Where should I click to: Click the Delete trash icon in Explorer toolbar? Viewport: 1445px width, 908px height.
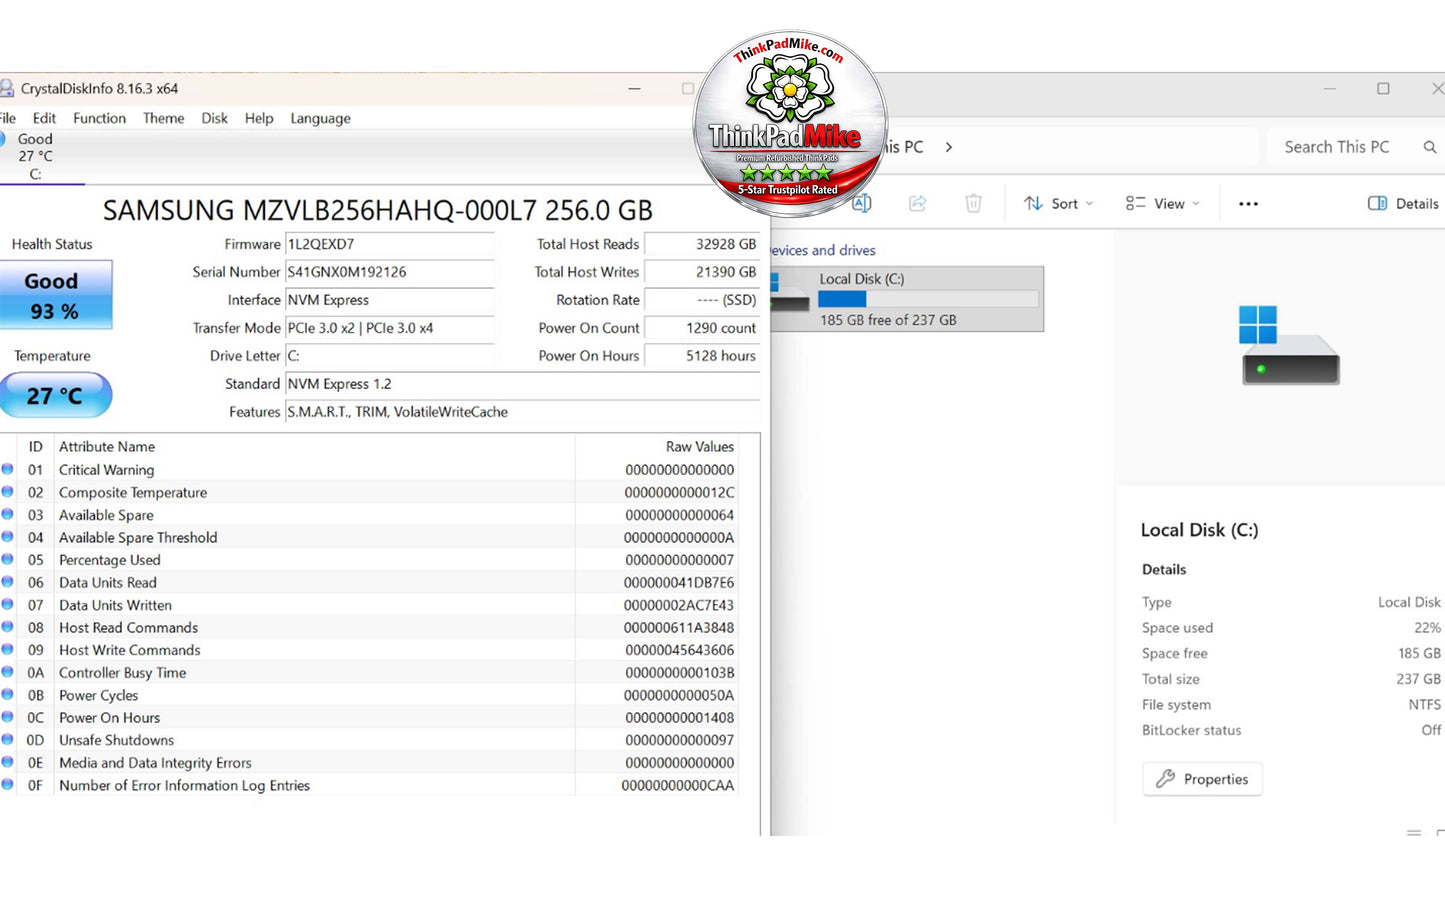click(x=973, y=203)
